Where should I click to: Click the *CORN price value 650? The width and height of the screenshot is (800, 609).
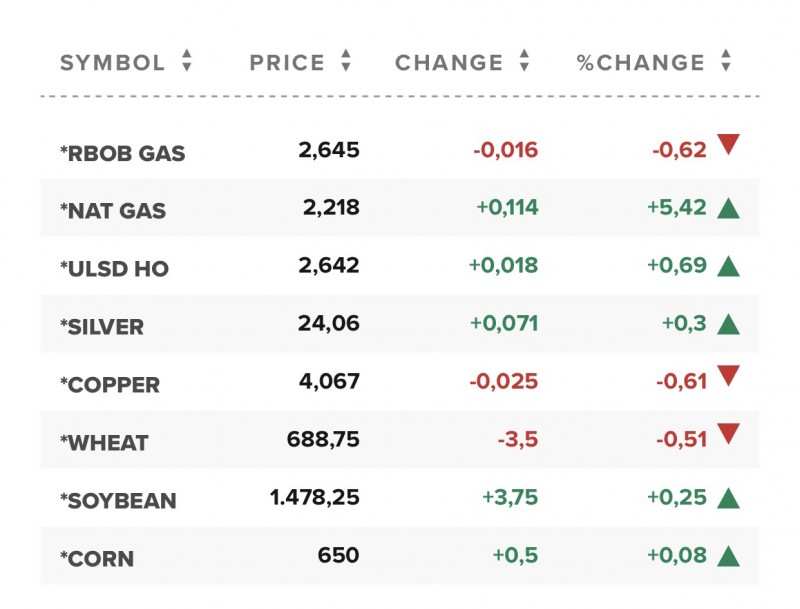(x=337, y=555)
